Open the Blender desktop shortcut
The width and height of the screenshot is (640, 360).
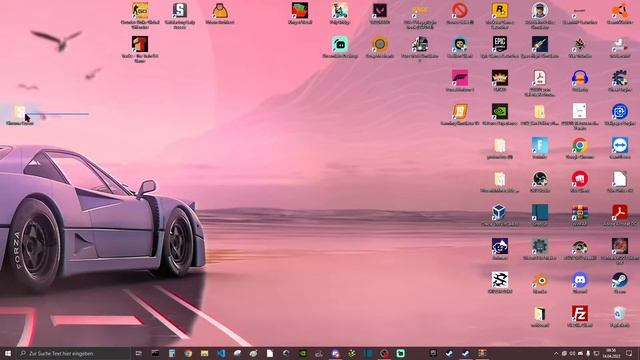[x=540, y=282]
